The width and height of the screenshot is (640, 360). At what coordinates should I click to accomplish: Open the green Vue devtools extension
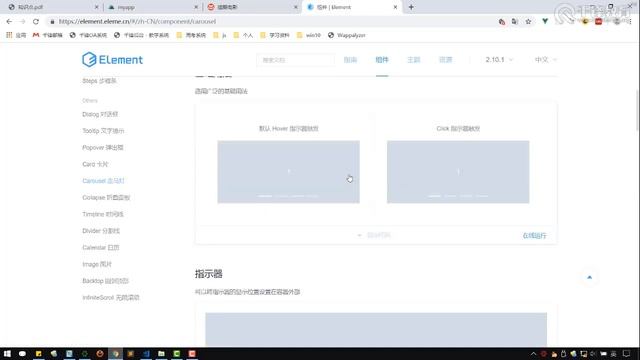point(545,21)
